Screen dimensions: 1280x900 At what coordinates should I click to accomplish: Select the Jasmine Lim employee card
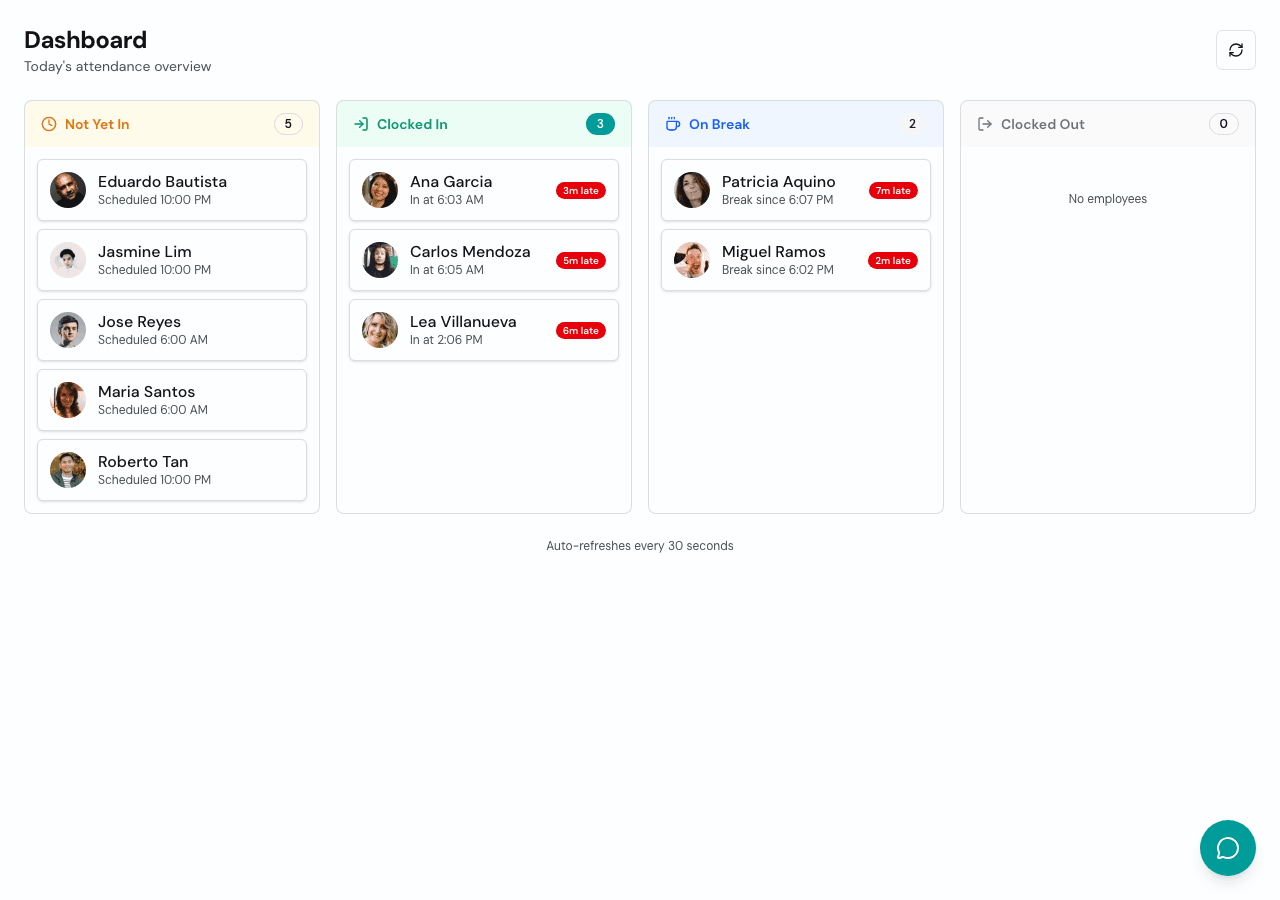pos(171,259)
